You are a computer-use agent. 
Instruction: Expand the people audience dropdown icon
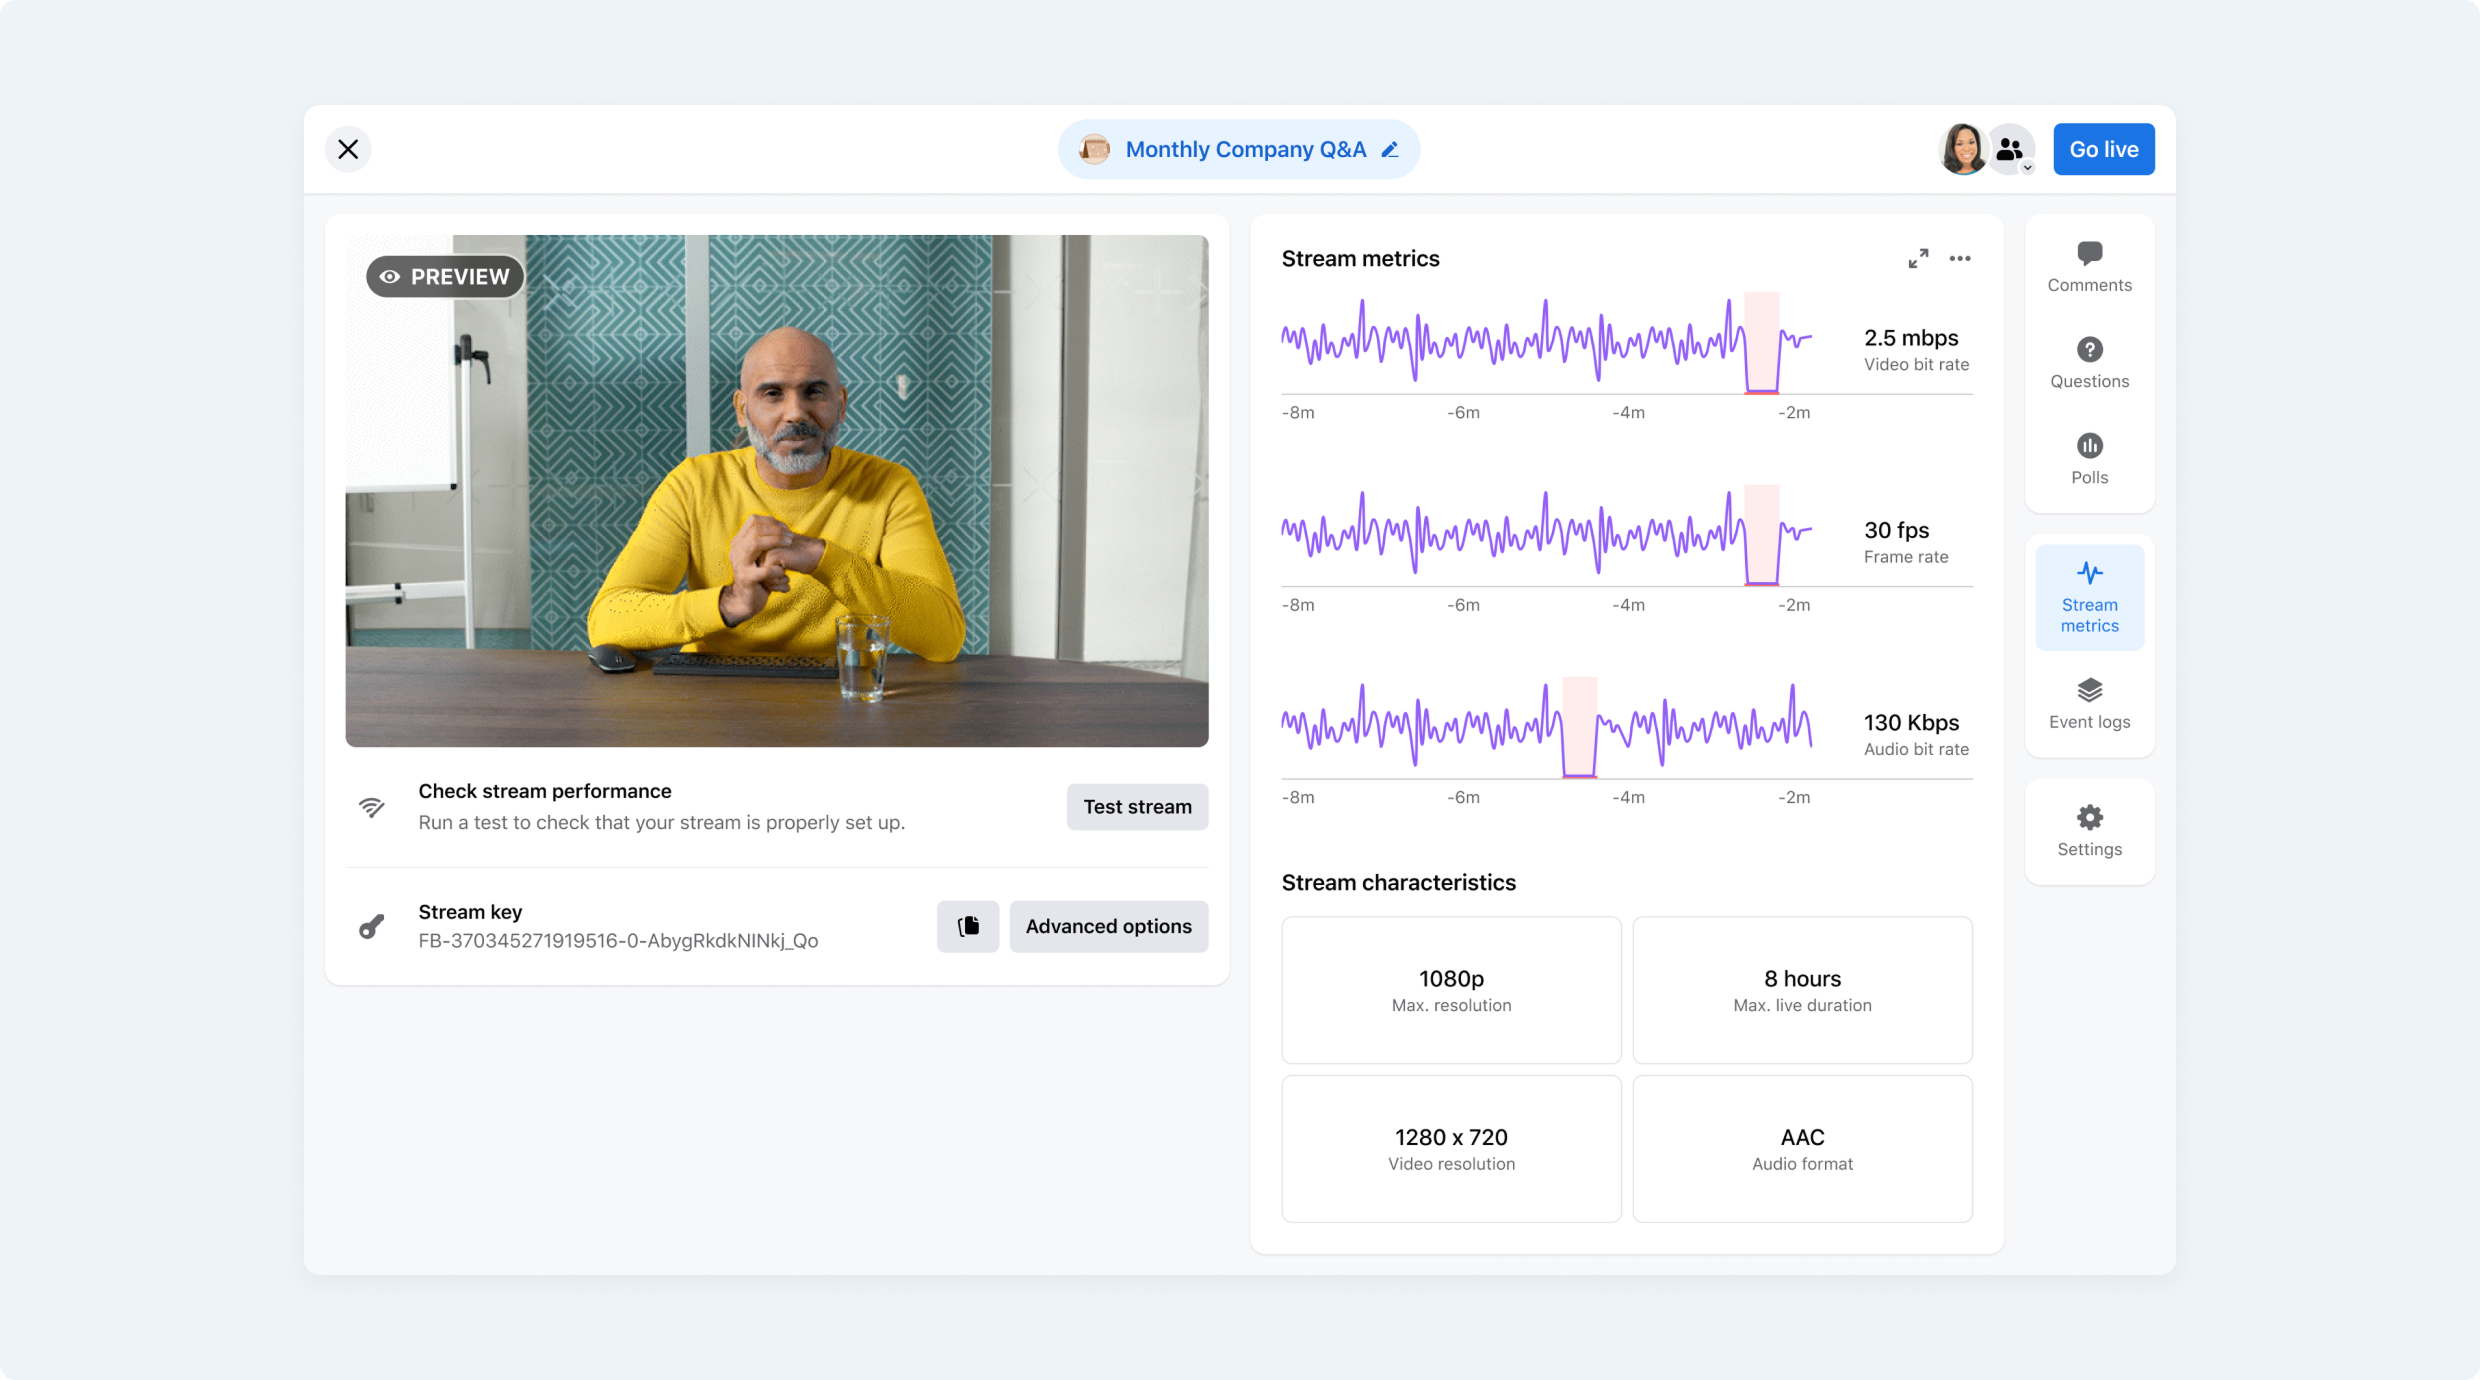click(2012, 150)
